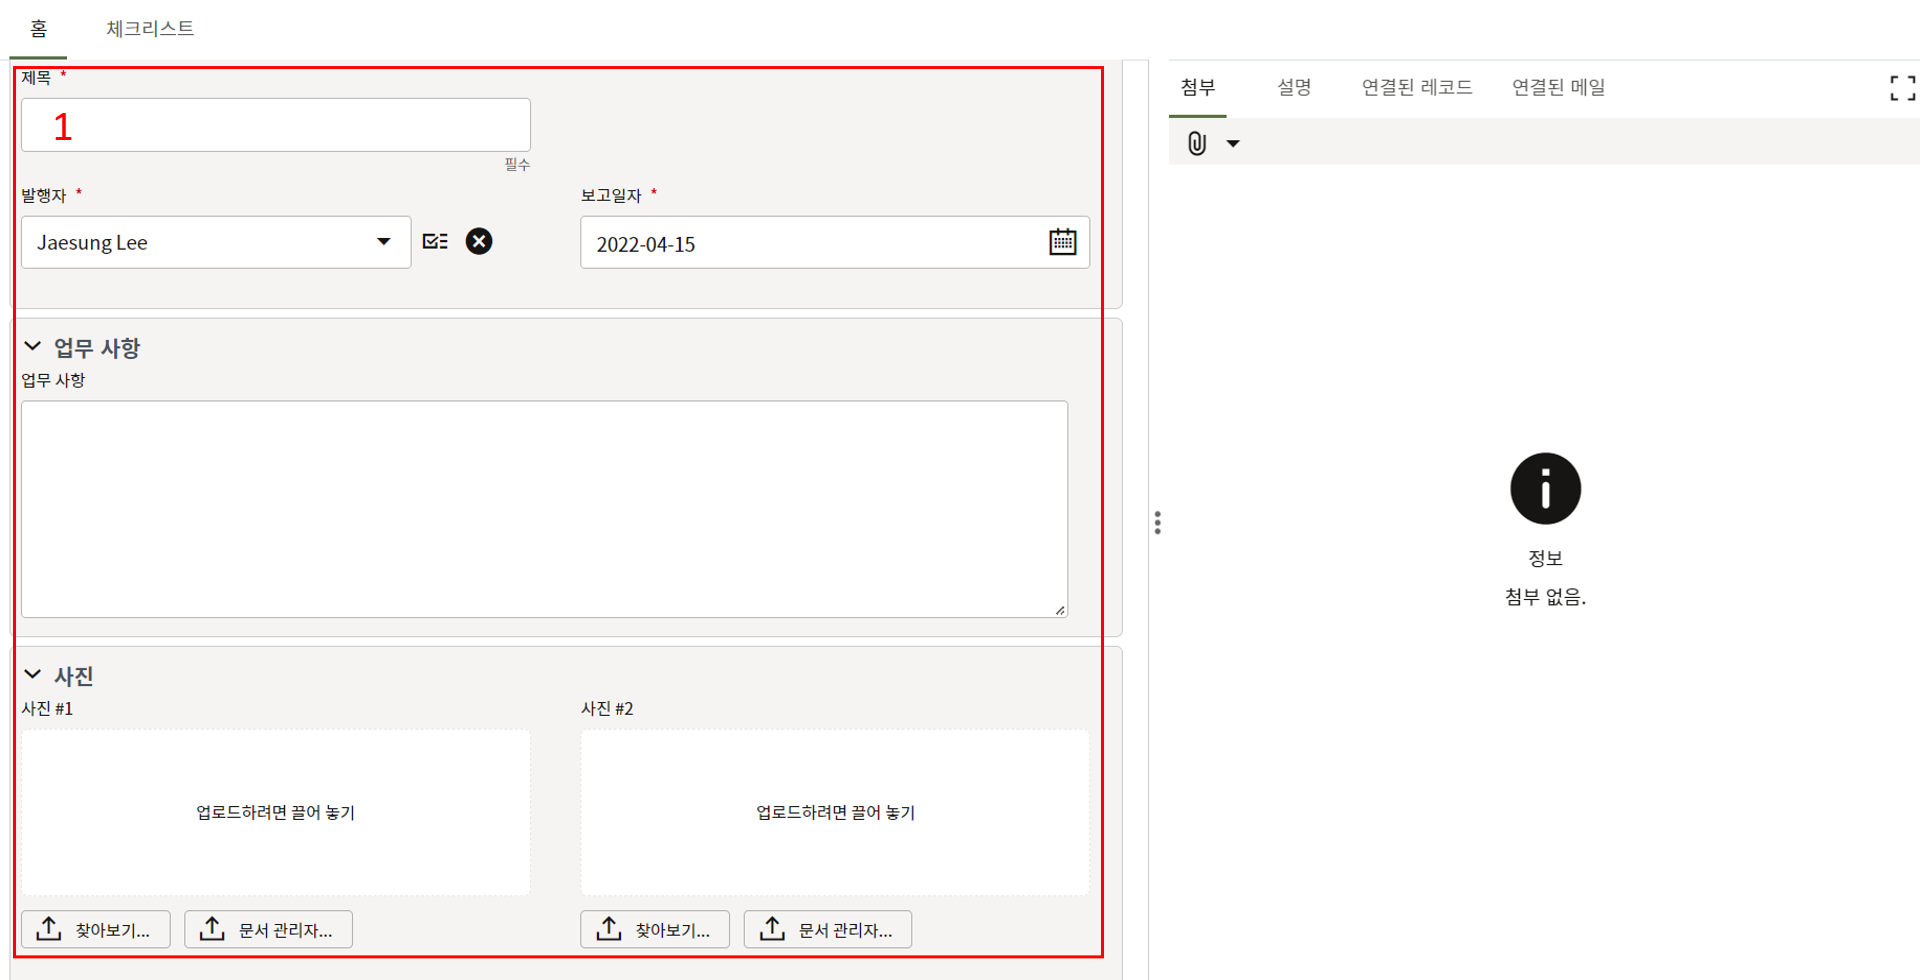
Task: Go to the 연결된 레코드 tab
Action: [1416, 88]
